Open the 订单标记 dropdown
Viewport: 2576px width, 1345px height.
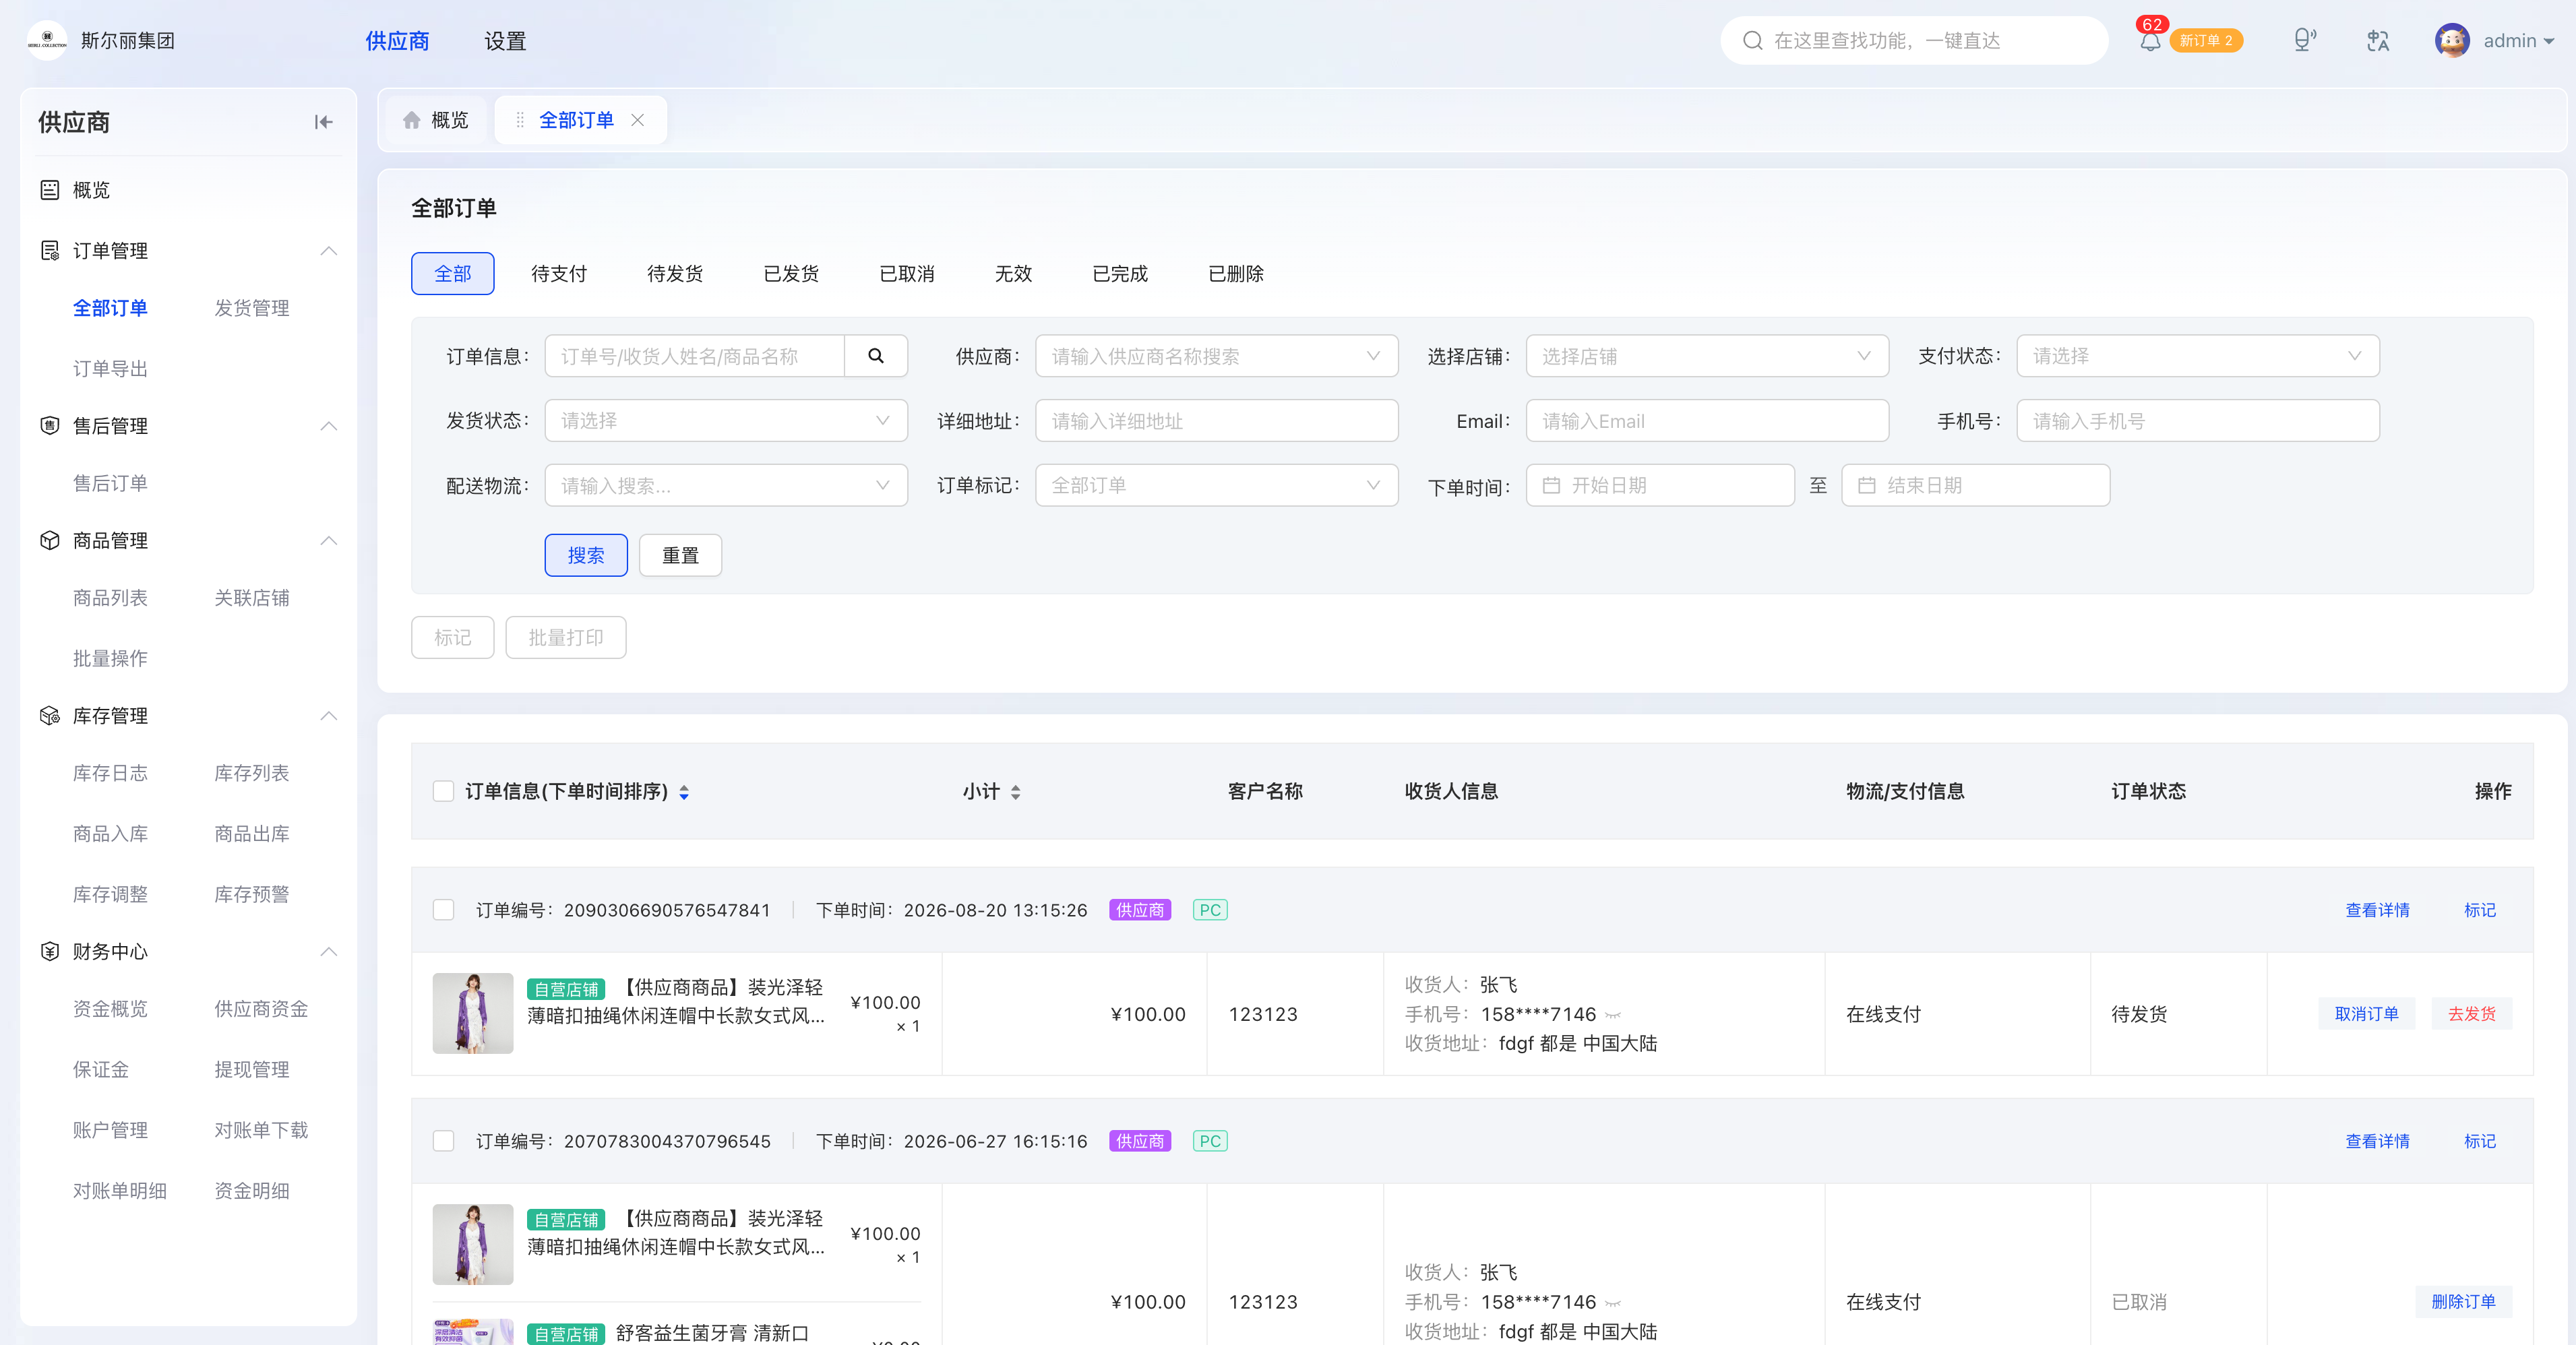pyautogui.click(x=1216, y=485)
